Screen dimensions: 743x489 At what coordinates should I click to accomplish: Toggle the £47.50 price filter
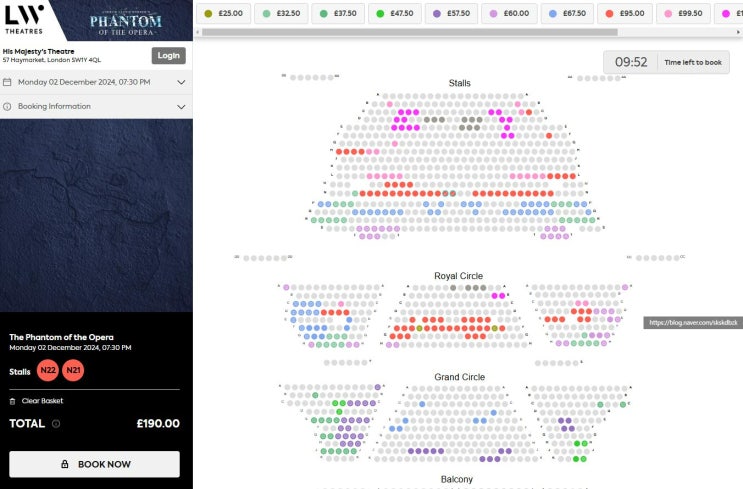[397, 14]
